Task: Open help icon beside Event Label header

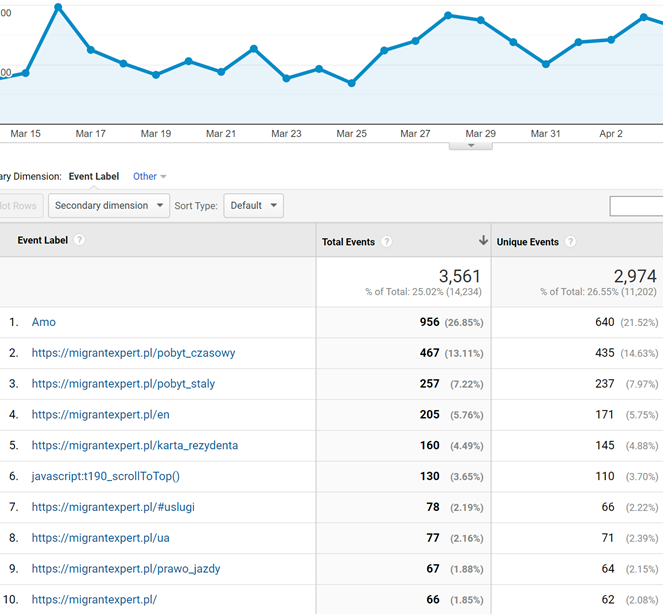Action: pyautogui.click(x=79, y=240)
